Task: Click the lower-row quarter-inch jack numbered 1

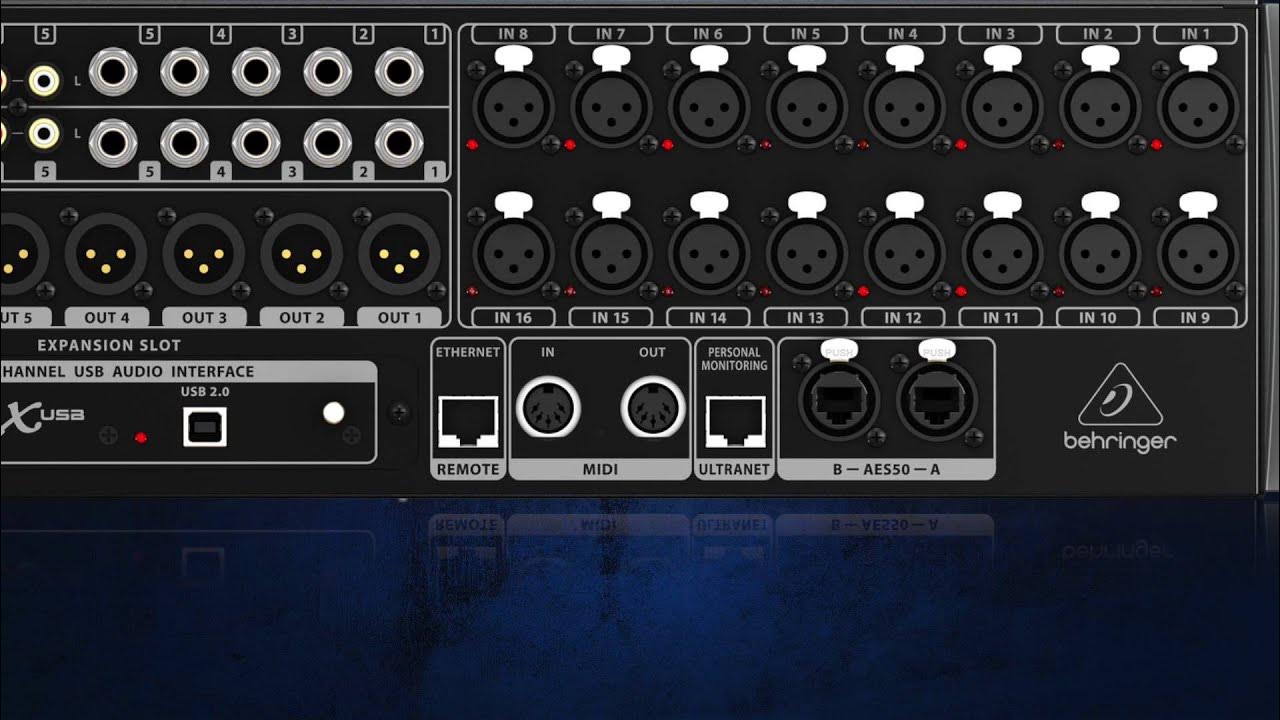Action: (399, 143)
